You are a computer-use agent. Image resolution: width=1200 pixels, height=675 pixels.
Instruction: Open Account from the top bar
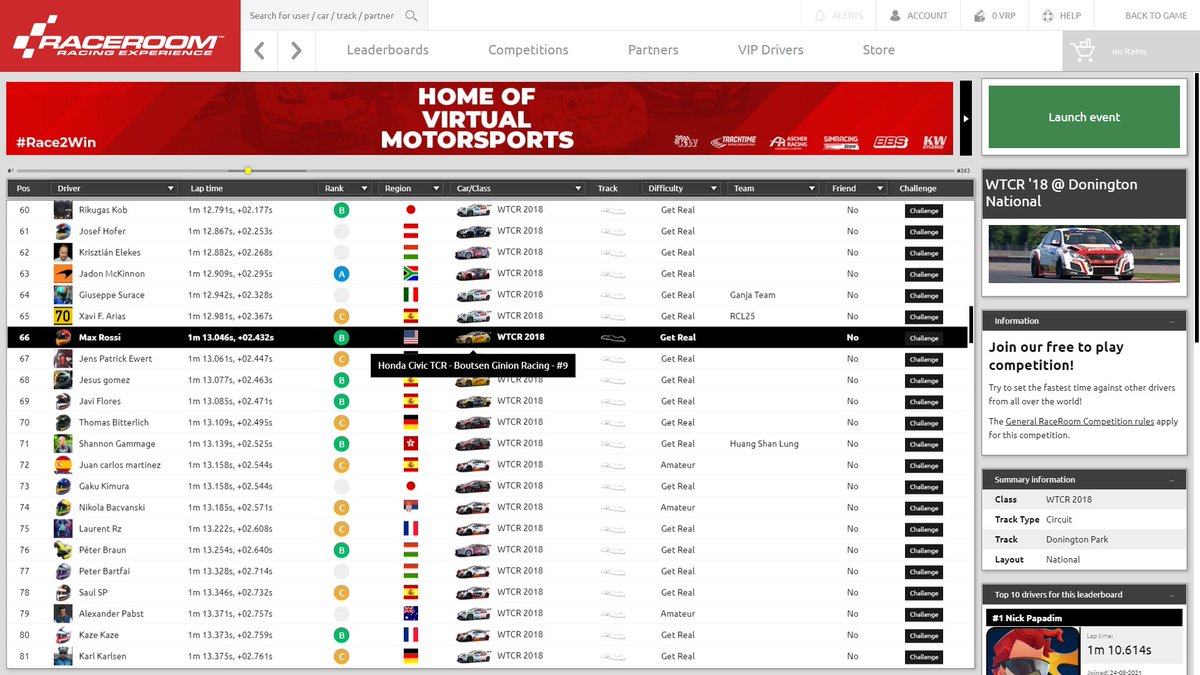click(918, 15)
